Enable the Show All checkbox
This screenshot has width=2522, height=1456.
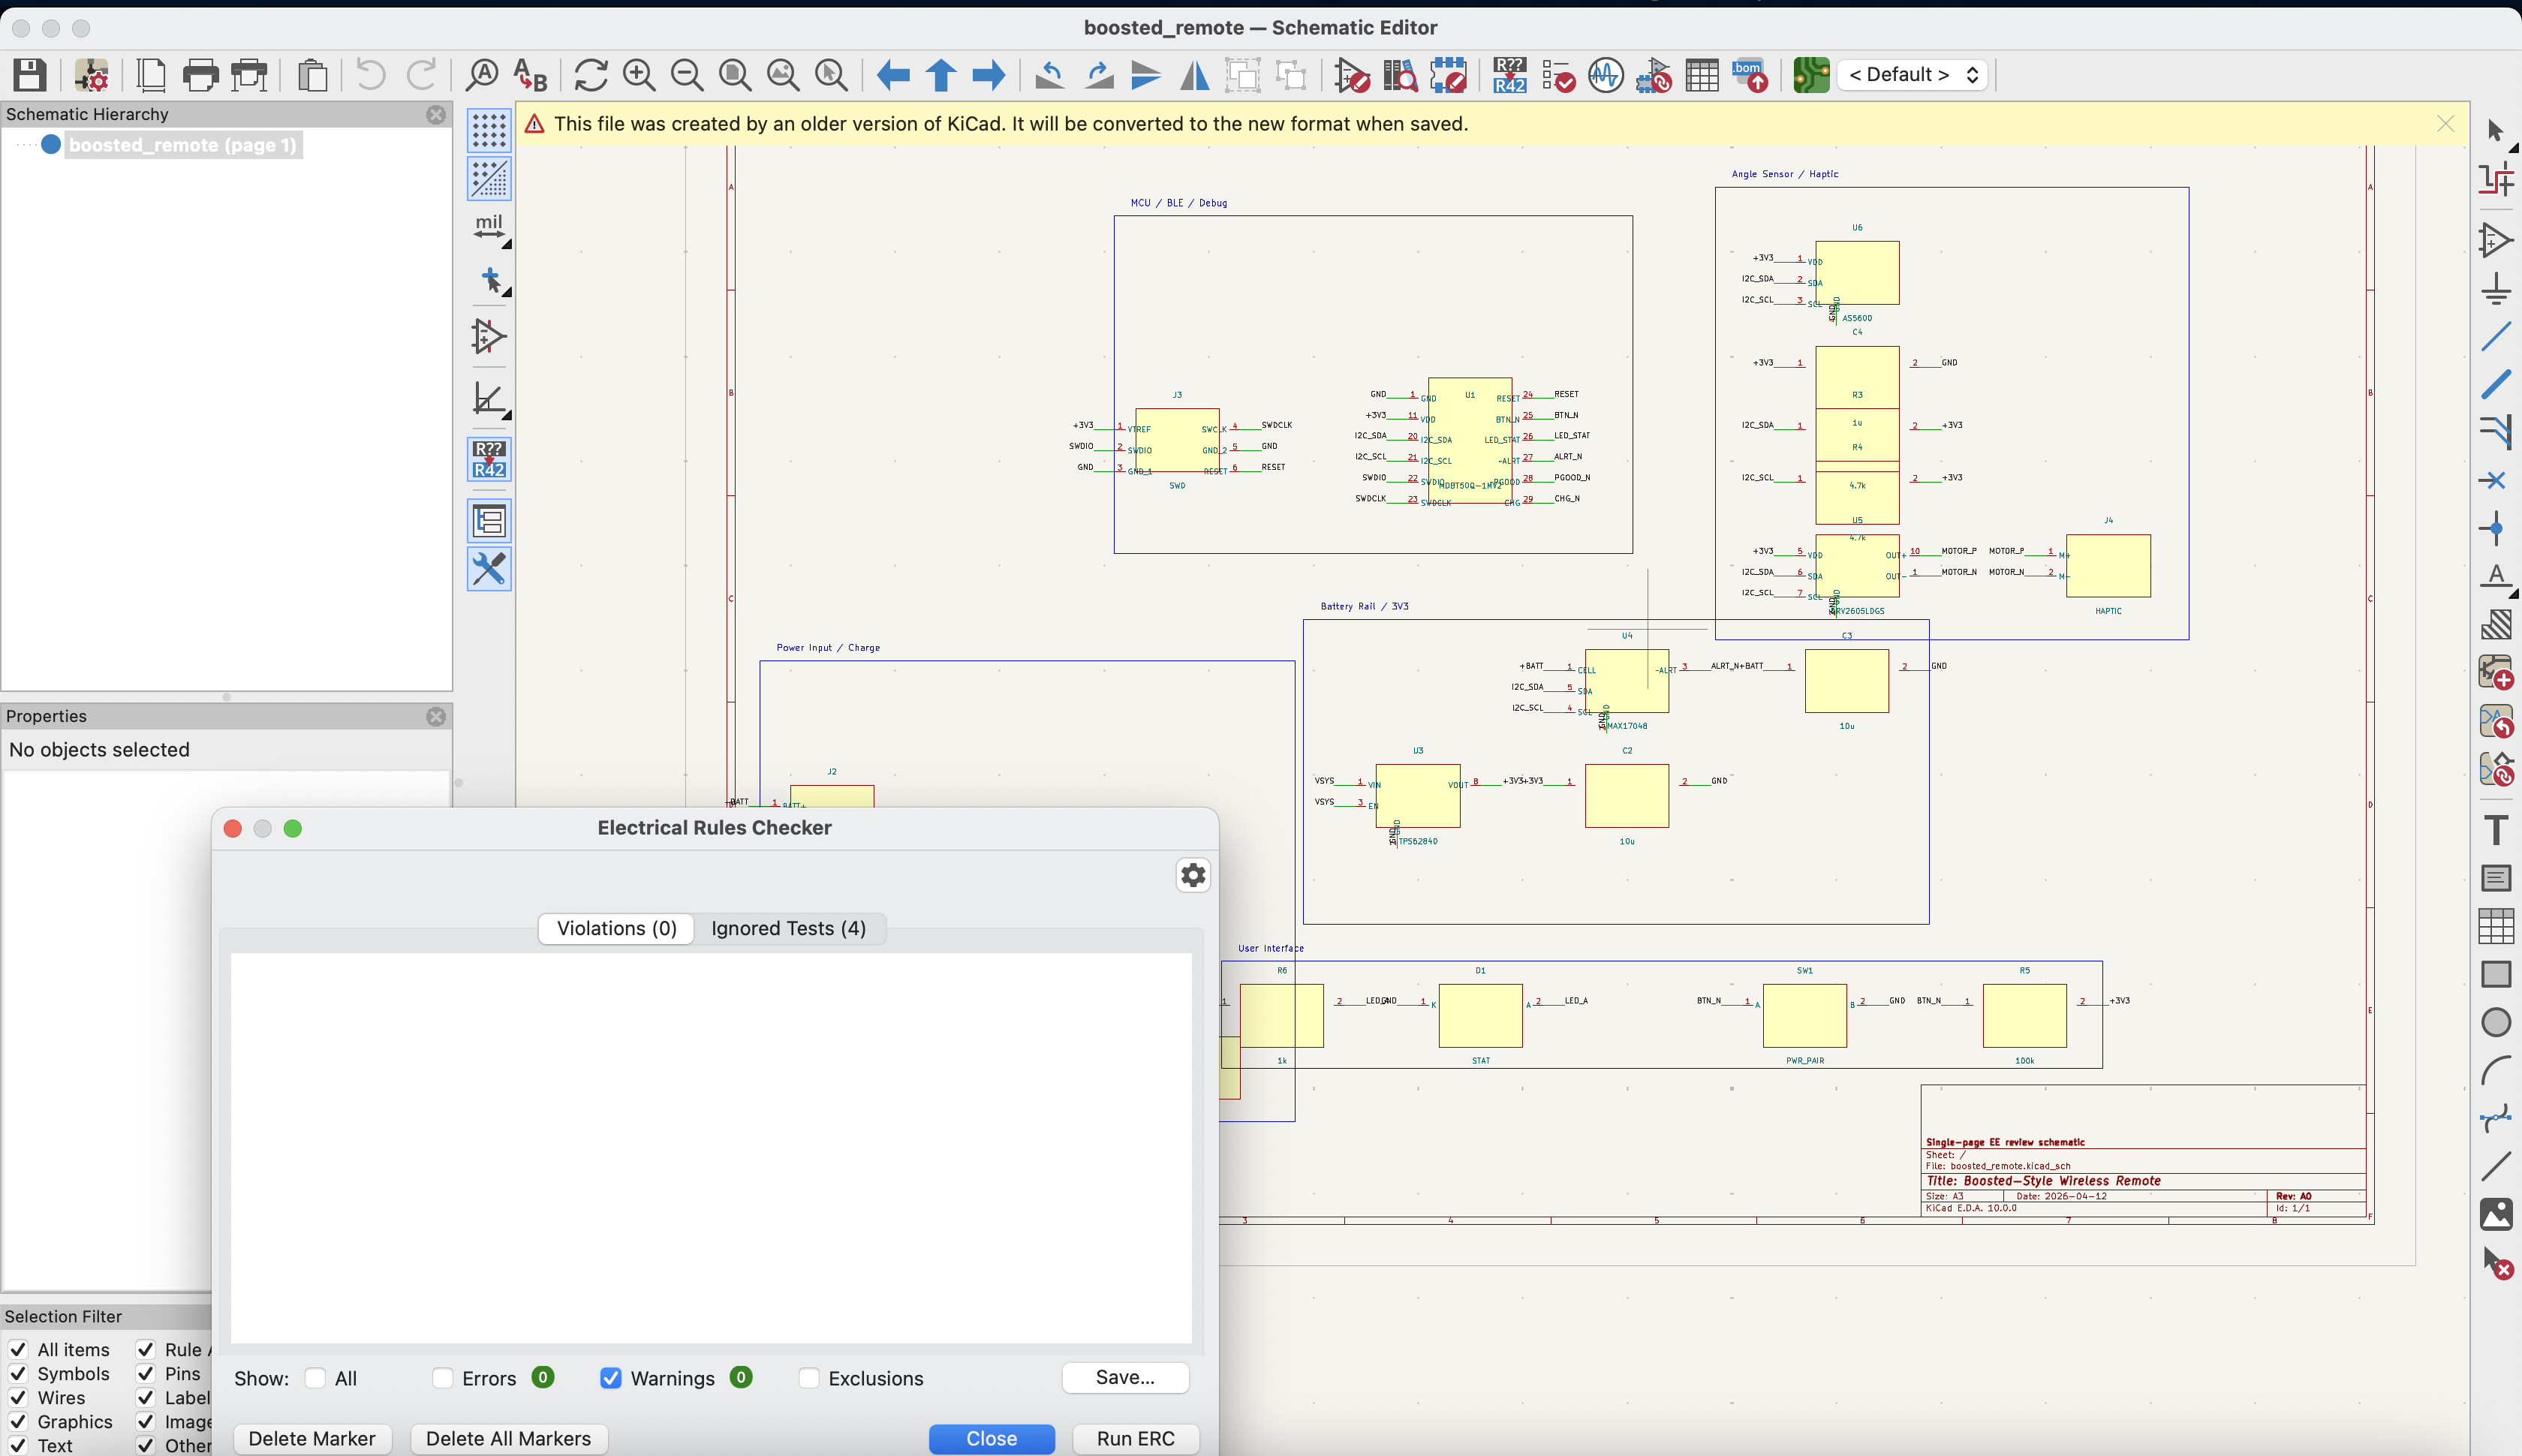click(316, 1378)
